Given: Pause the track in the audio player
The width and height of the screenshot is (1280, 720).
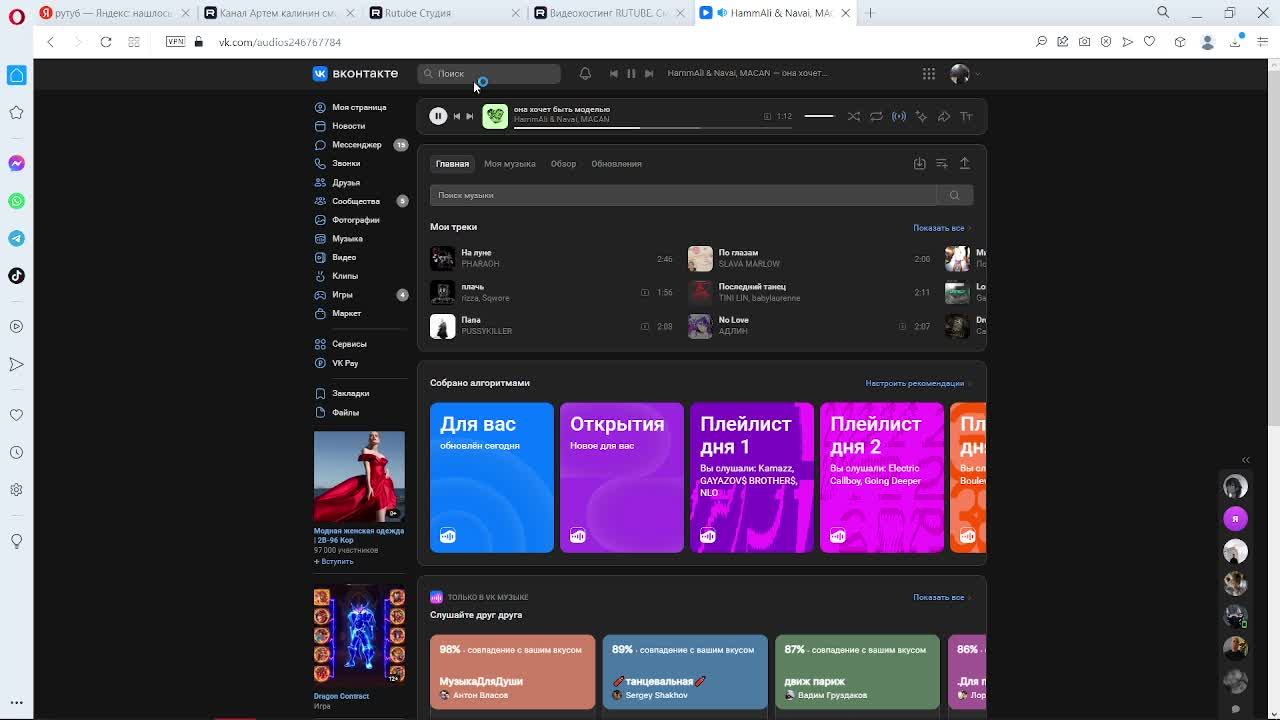Looking at the screenshot, I should point(438,116).
